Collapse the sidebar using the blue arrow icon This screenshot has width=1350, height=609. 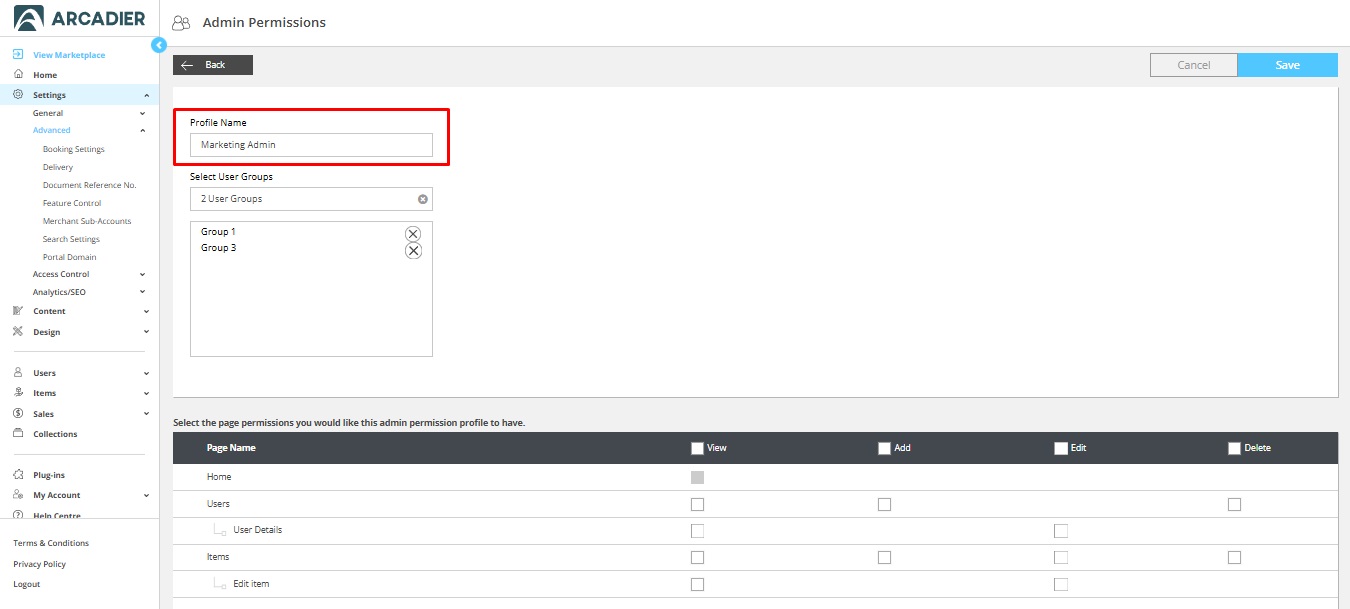point(158,45)
